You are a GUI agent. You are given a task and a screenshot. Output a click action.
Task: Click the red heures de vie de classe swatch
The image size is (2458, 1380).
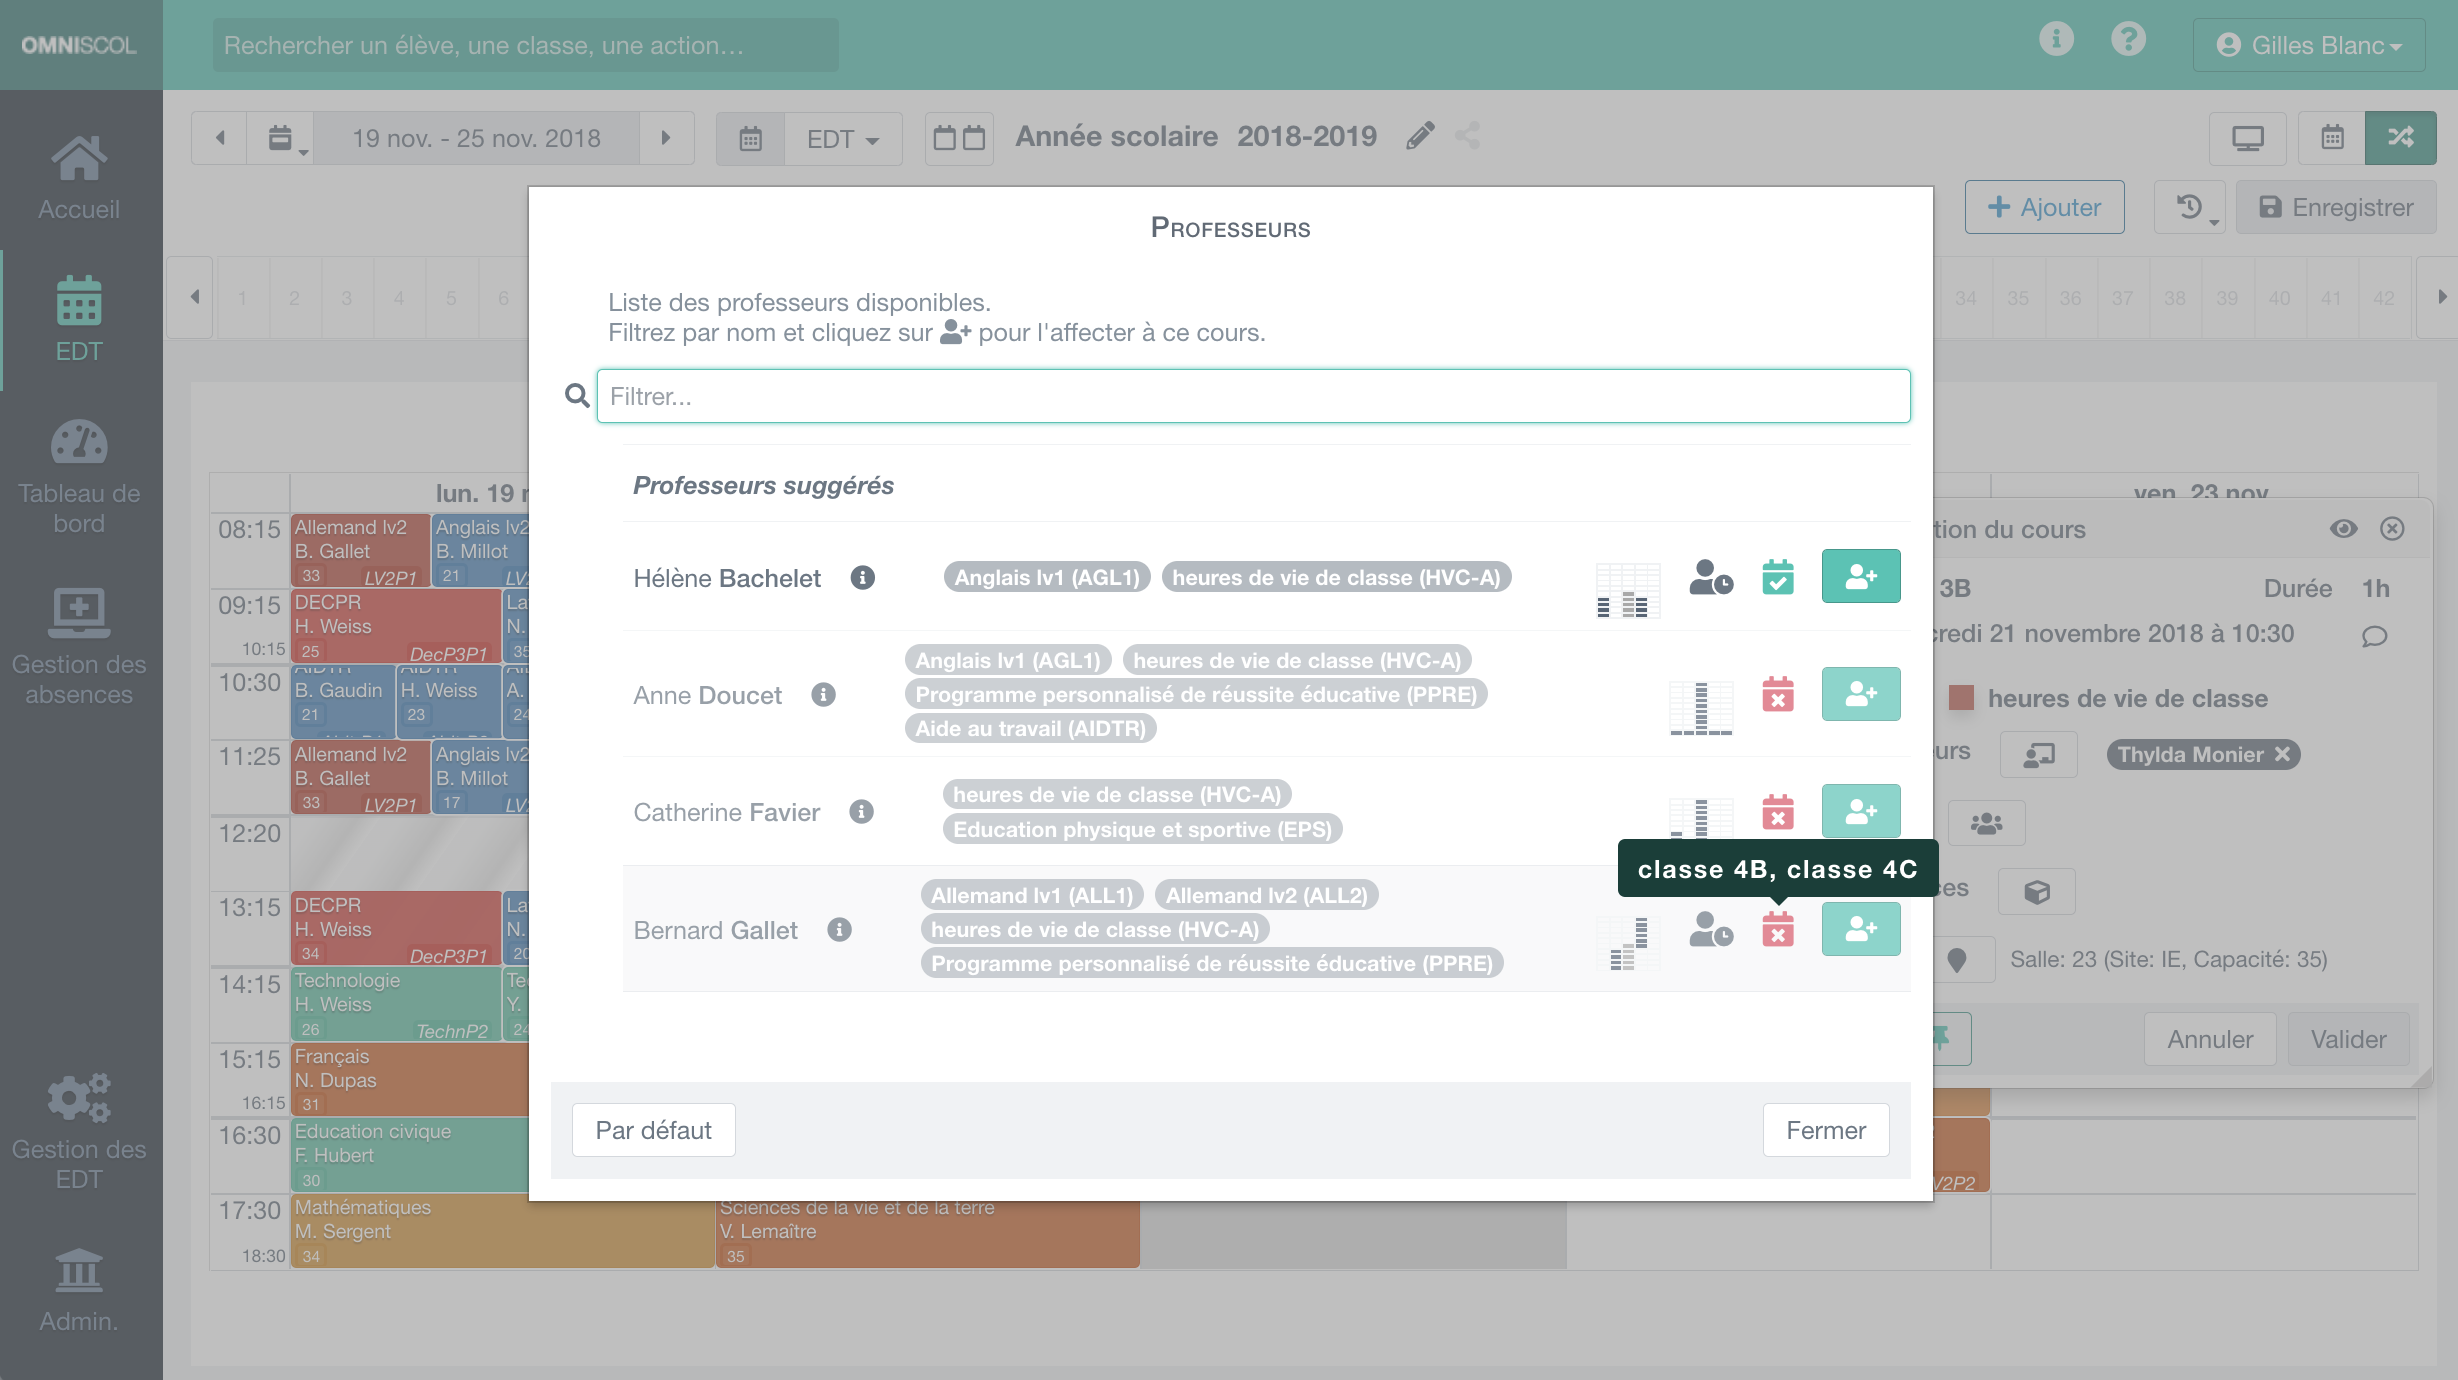(x=1961, y=698)
